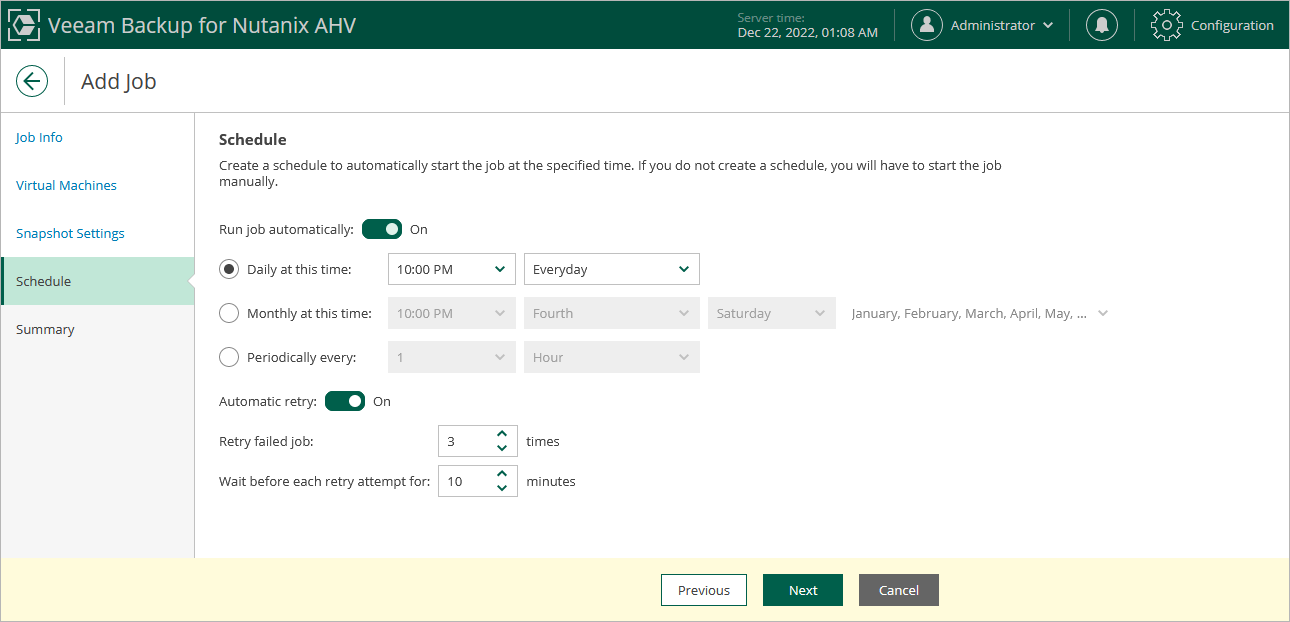Open the Hour unit dropdown

(x=612, y=357)
